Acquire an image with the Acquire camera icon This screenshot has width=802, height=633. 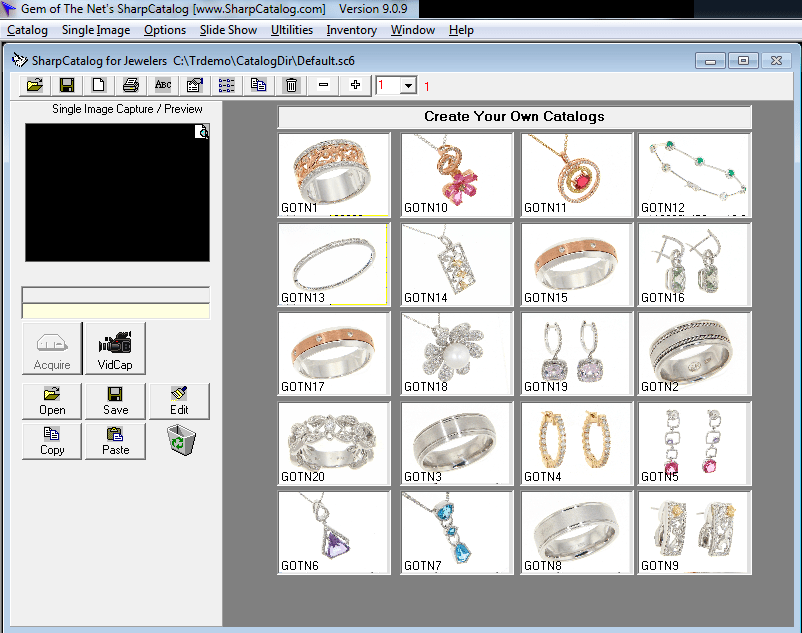coord(51,348)
